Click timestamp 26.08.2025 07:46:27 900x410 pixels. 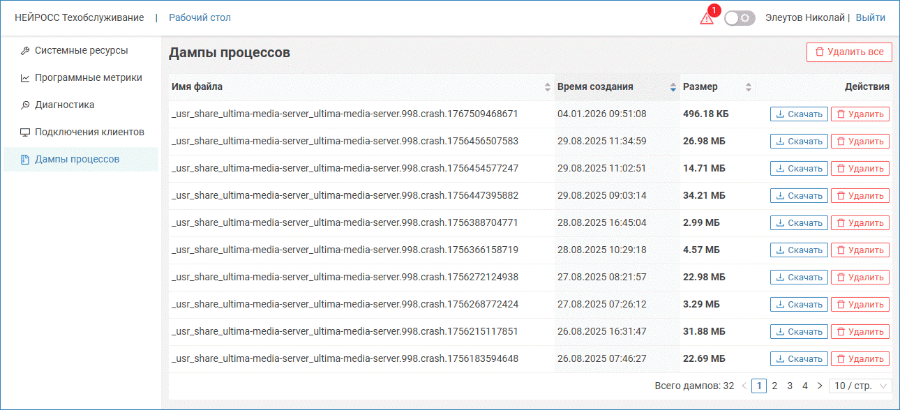pos(602,358)
